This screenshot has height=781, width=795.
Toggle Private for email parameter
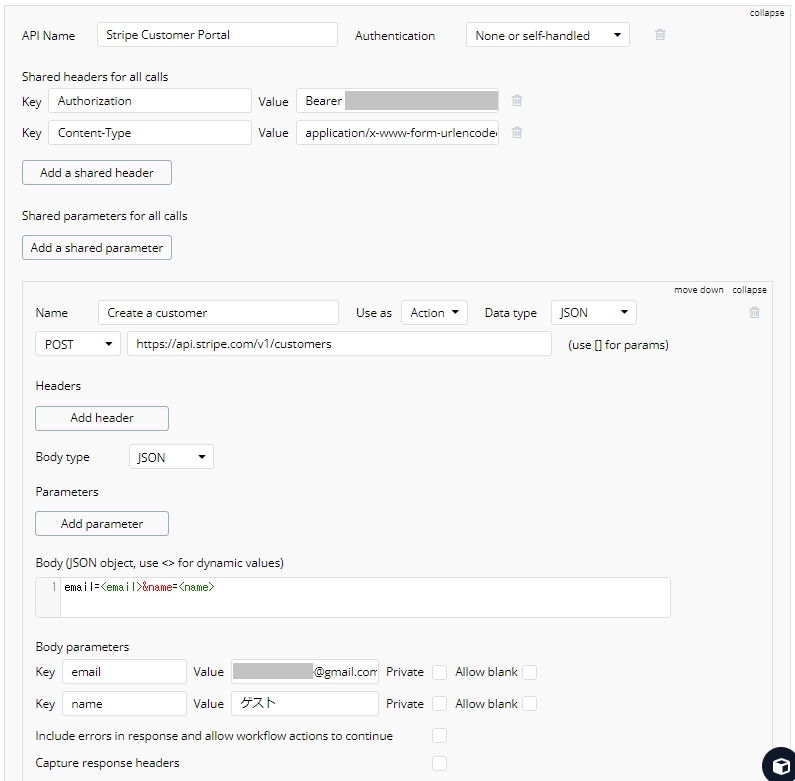click(440, 672)
